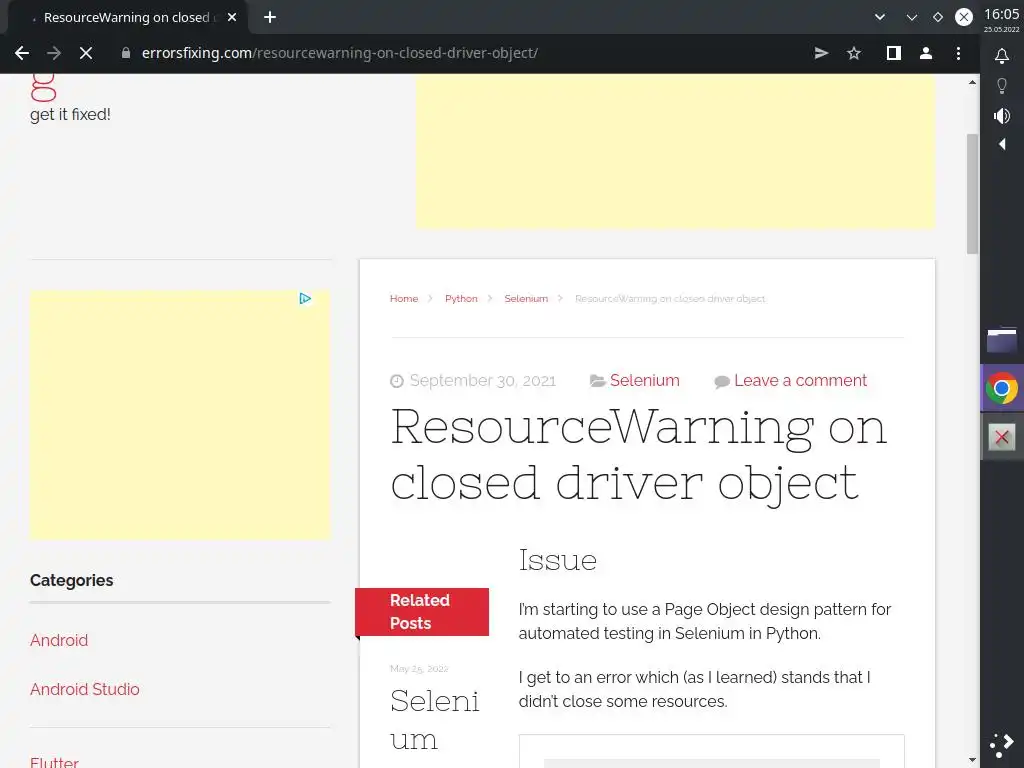Screen dimensions: 1024x768
Task: Click the speech bubble comment icon
Action: click(722, 381)
